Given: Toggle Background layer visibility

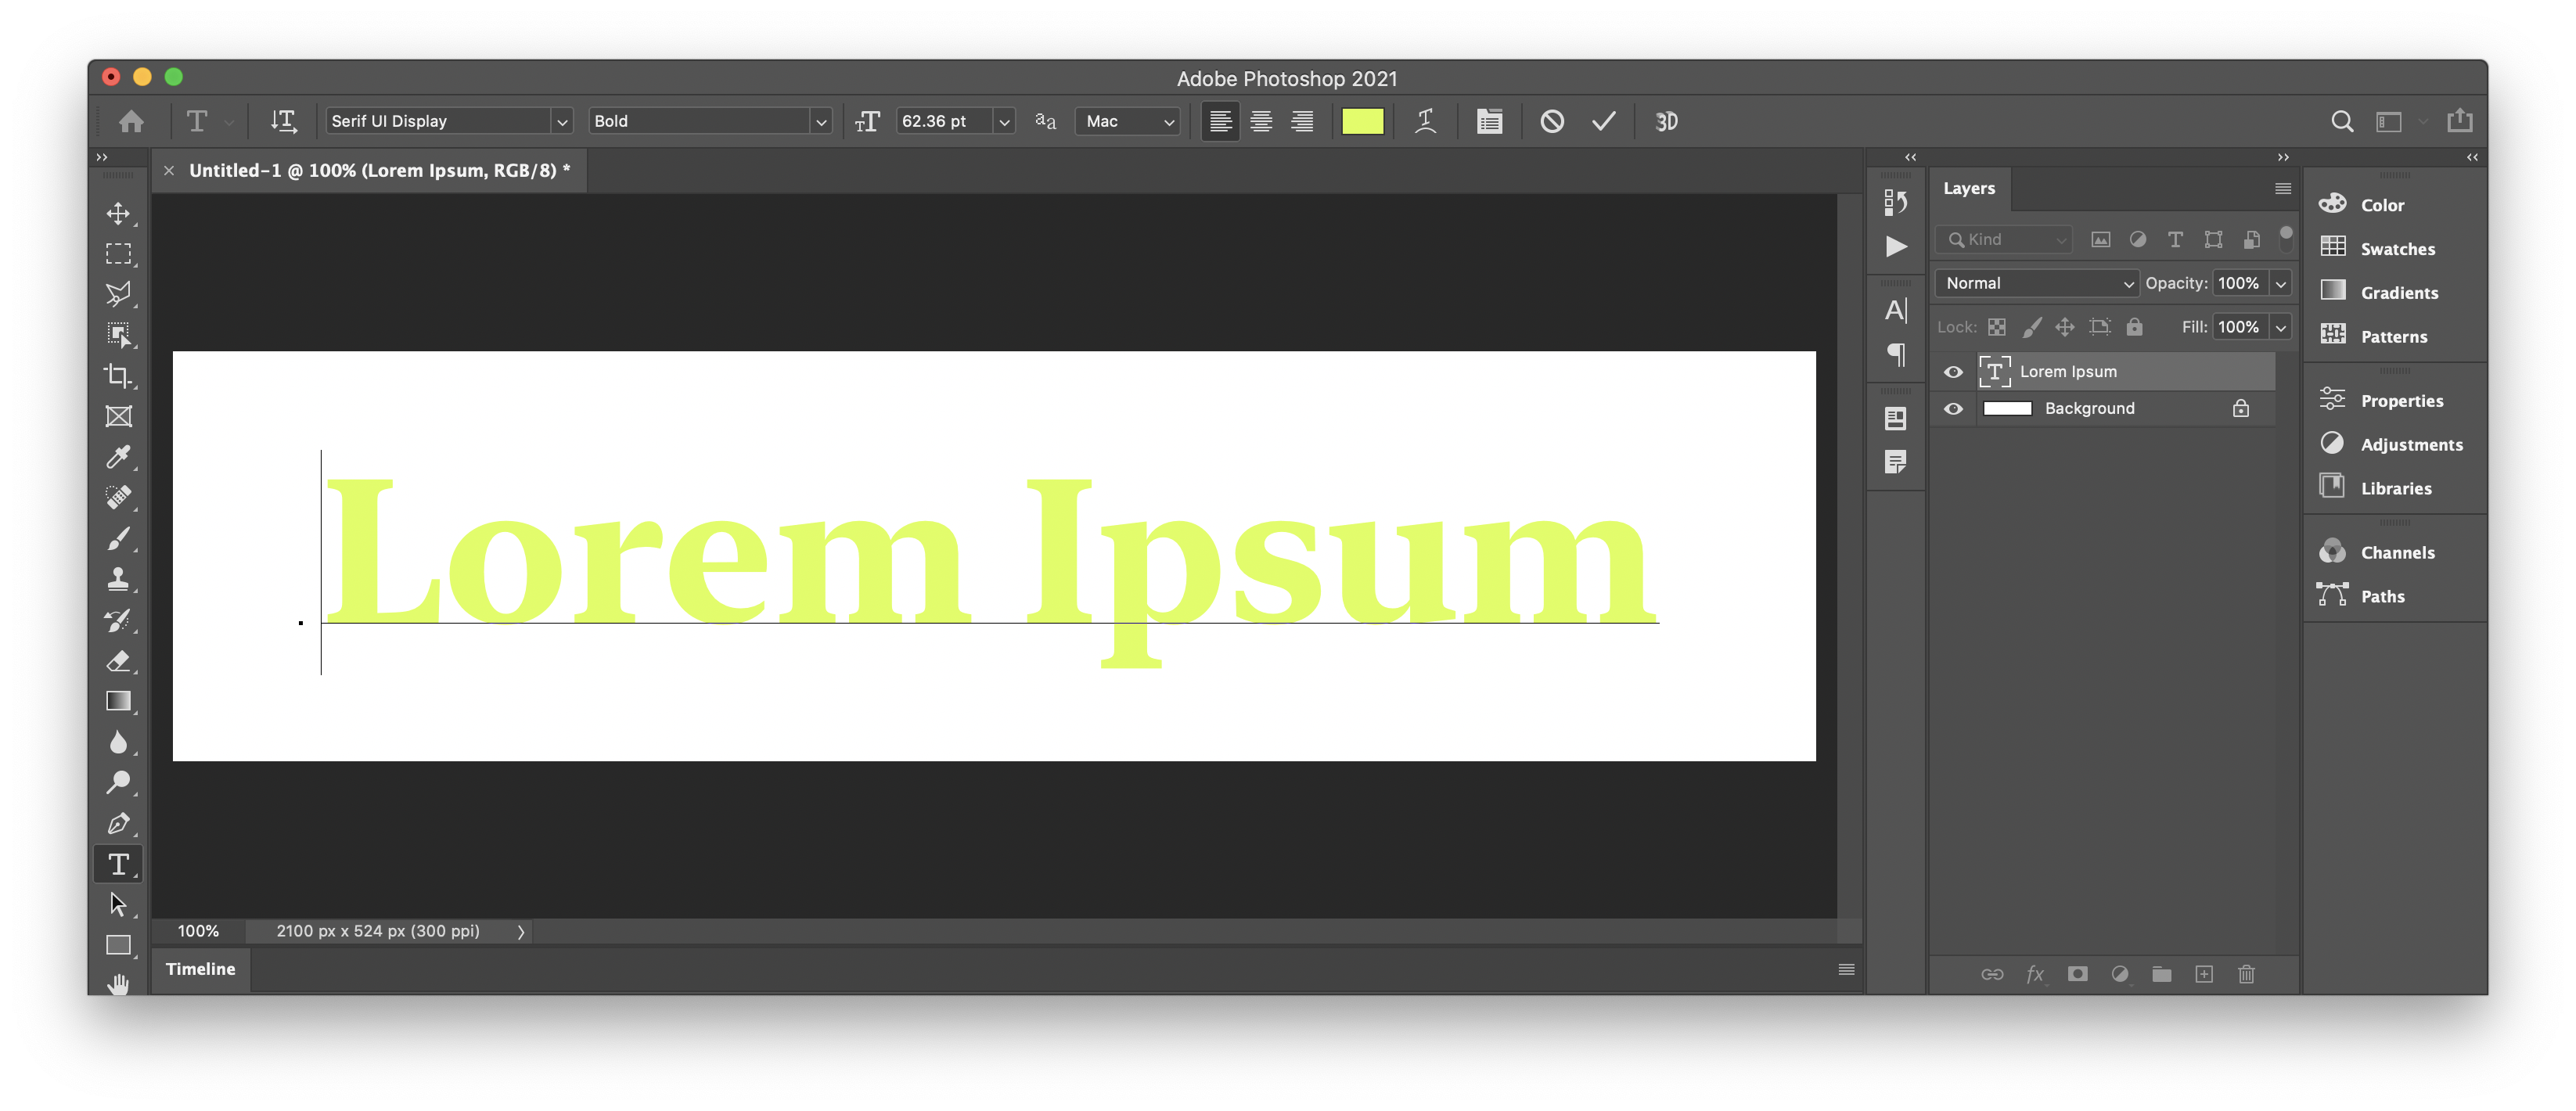Looking at the screenshot, I should click(1953, 408).
